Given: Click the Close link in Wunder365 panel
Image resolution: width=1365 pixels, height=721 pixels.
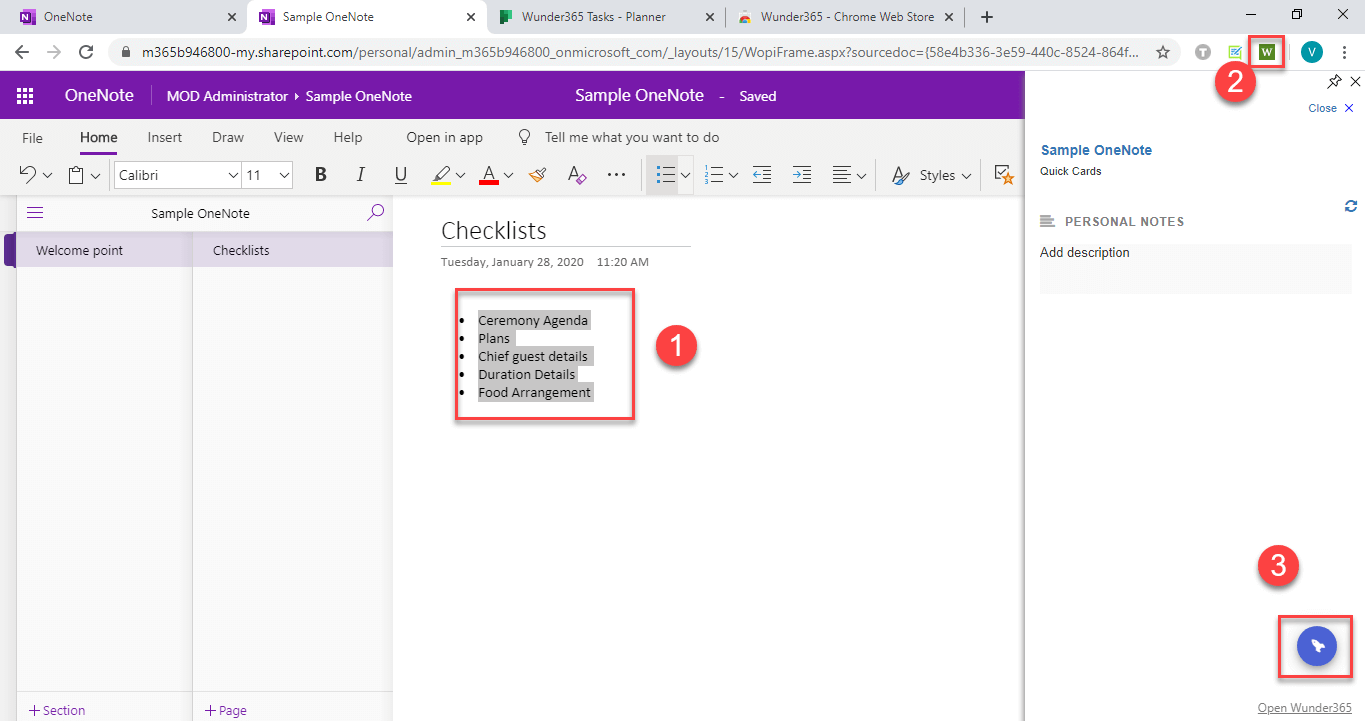Looking at the screenshot, I should (x=1331, y=108).
